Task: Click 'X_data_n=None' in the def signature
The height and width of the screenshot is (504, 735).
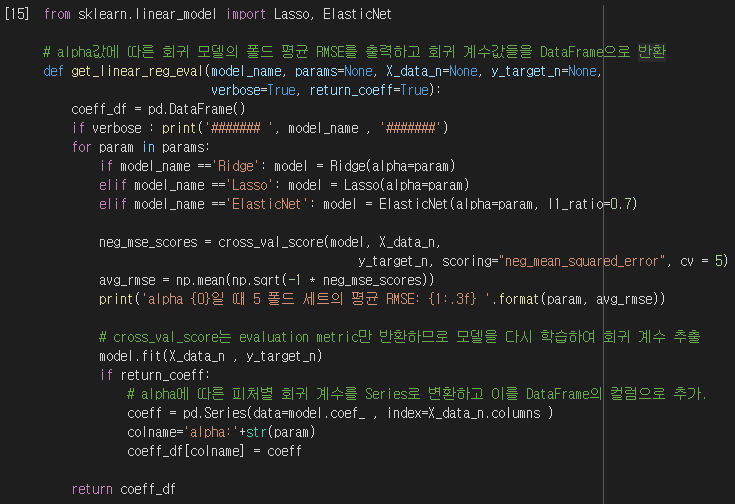Action: (431, 71)
